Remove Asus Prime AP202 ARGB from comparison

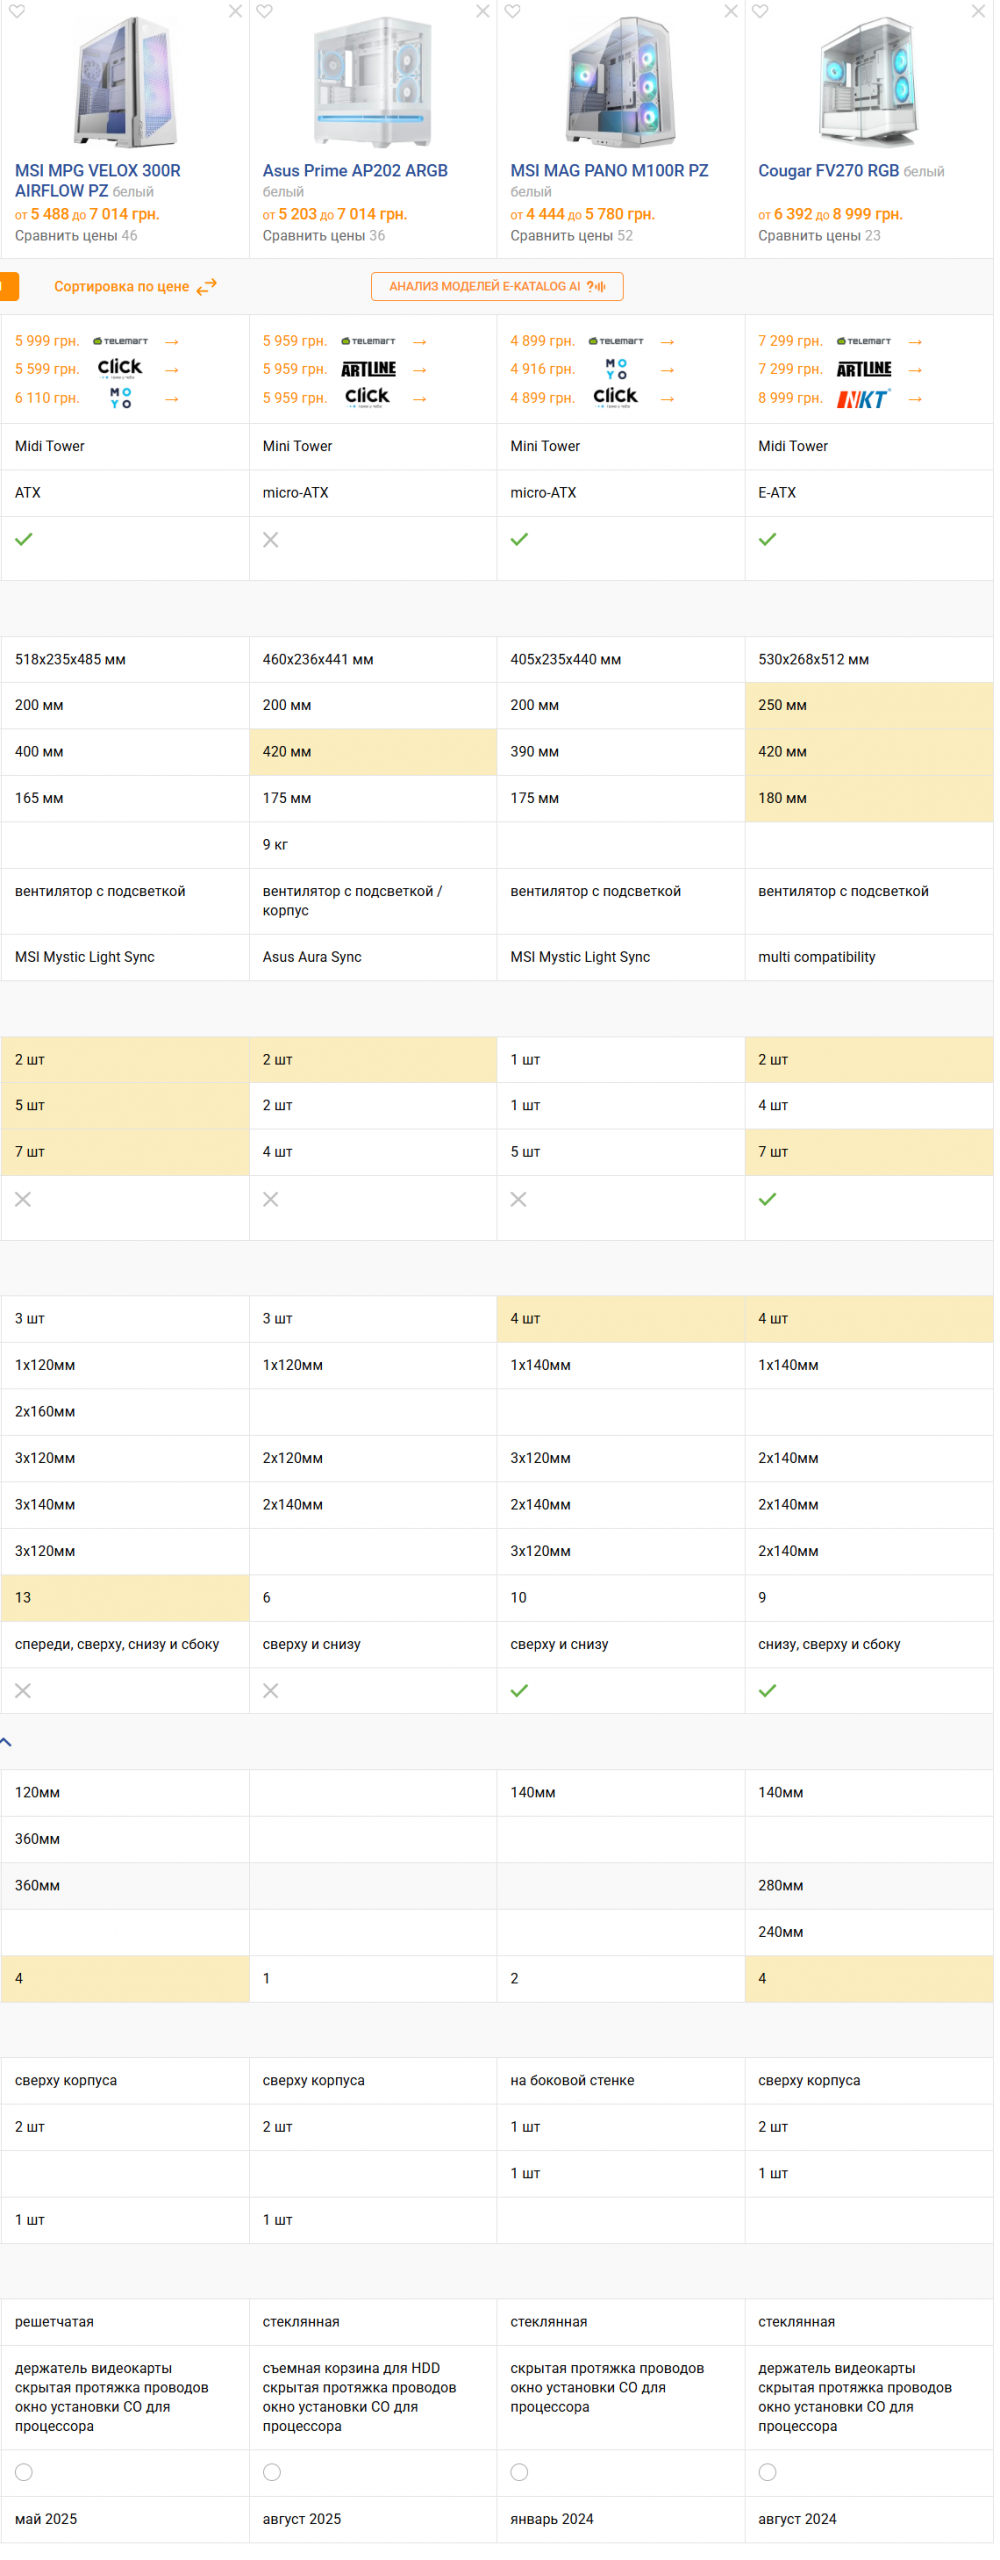click(x=485, y=11)
